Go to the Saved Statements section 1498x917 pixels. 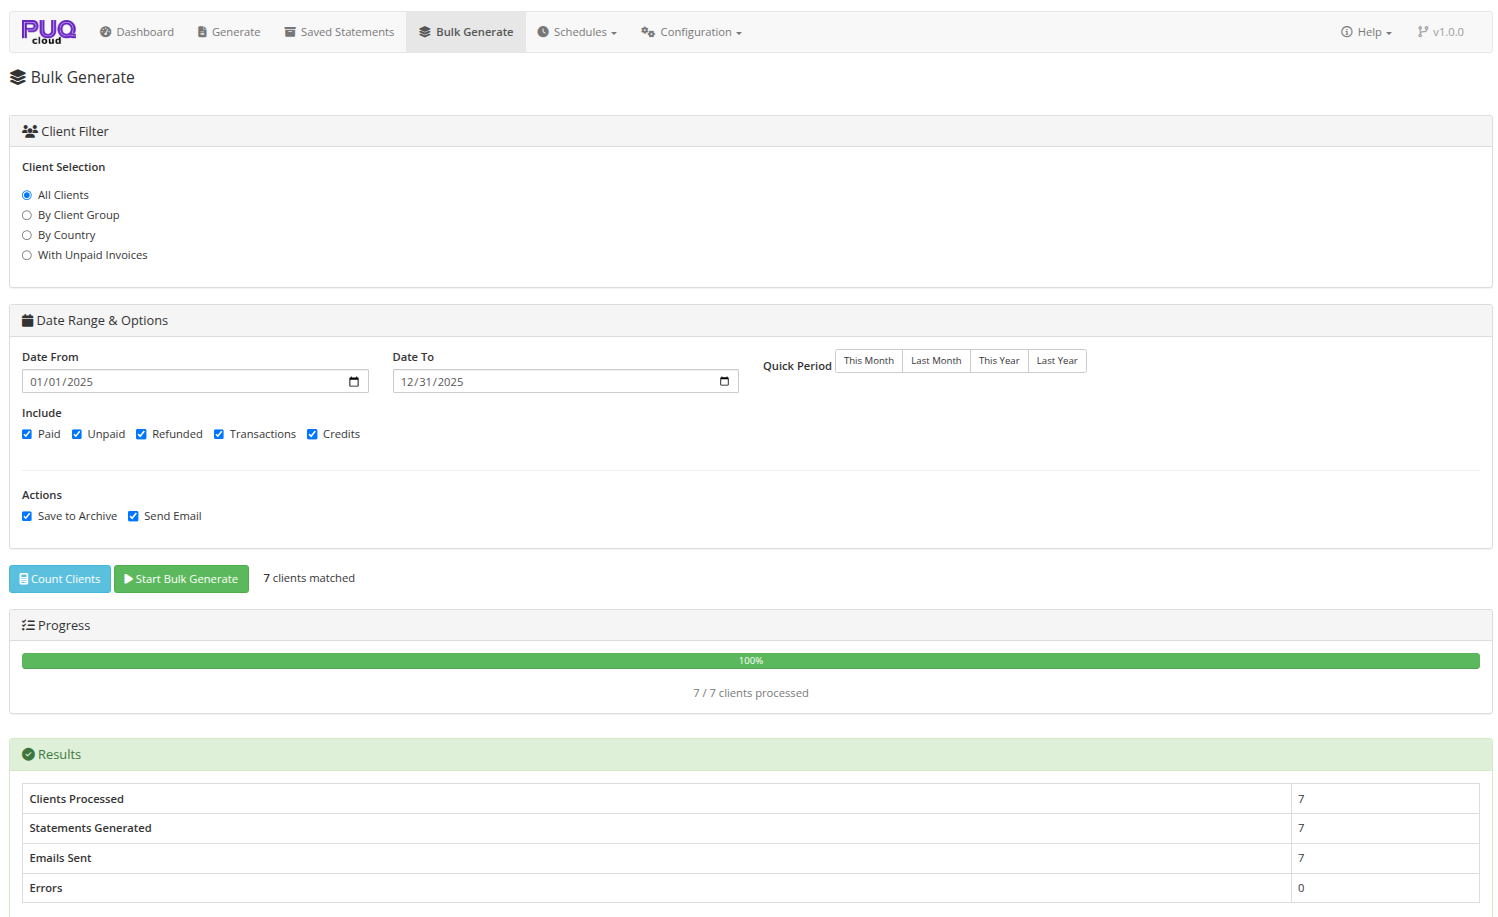pos(339,31)
